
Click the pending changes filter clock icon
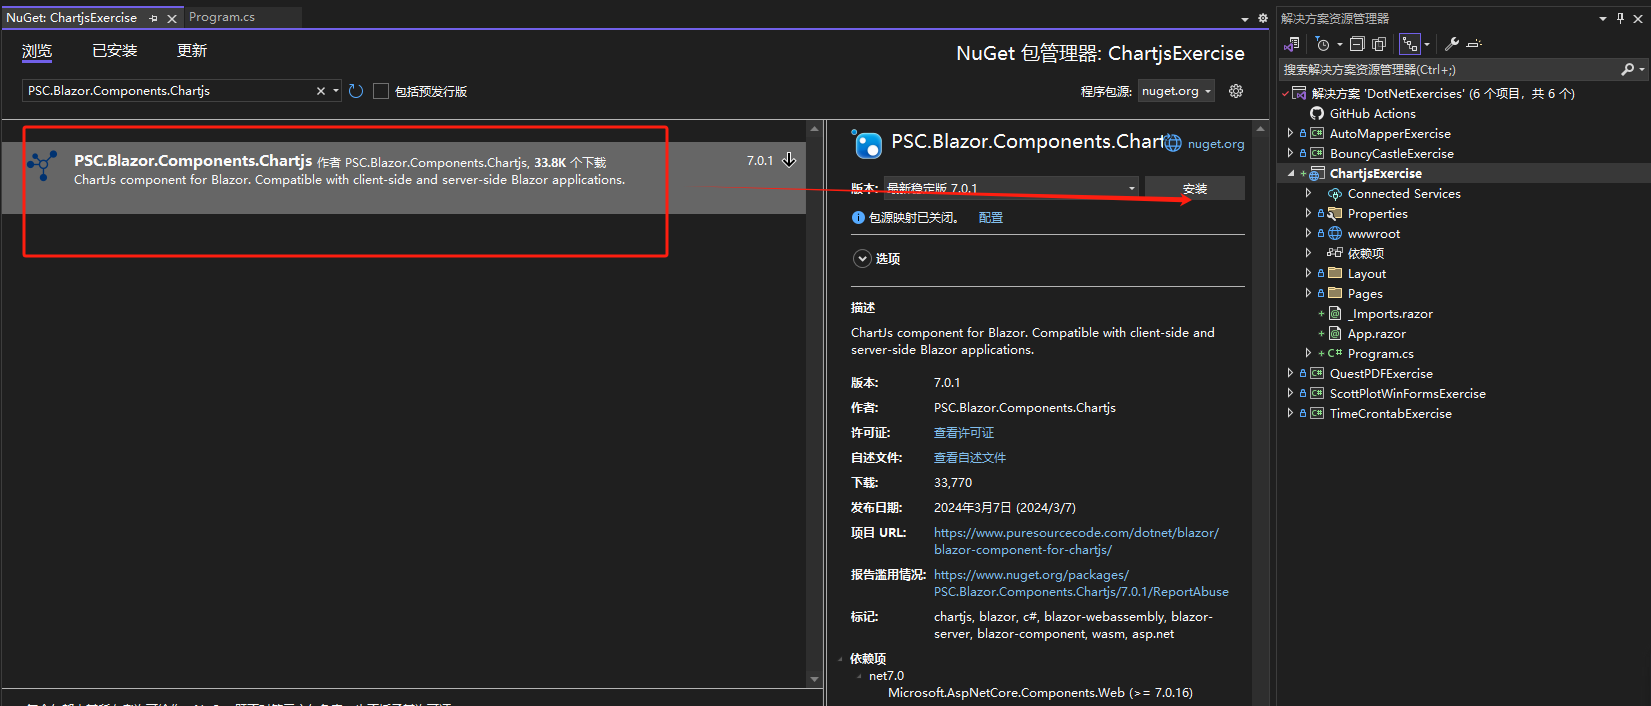coord(1323,44)
